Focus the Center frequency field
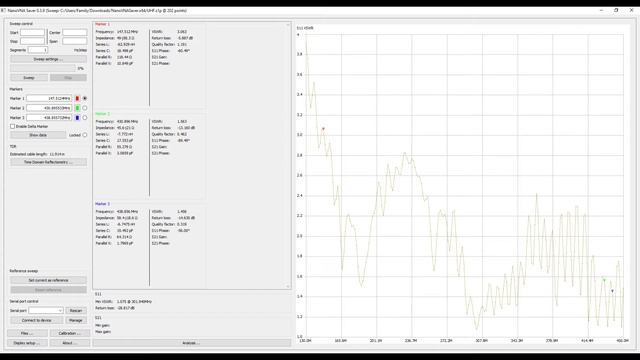Image resolution: width=640 pixels, height=360 pixels. pos(74,33)
